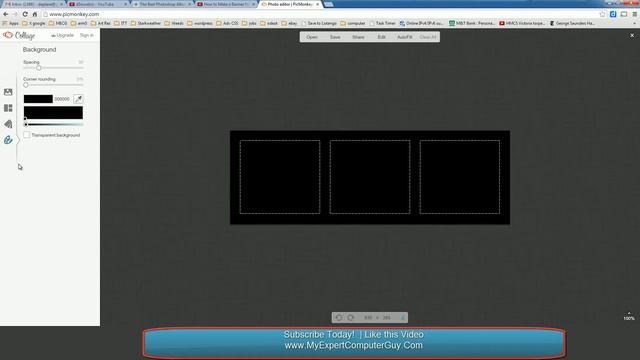Select the Photo editor PicMonkey tab
This screenshot has width=640, height=360.
[290, 4]
